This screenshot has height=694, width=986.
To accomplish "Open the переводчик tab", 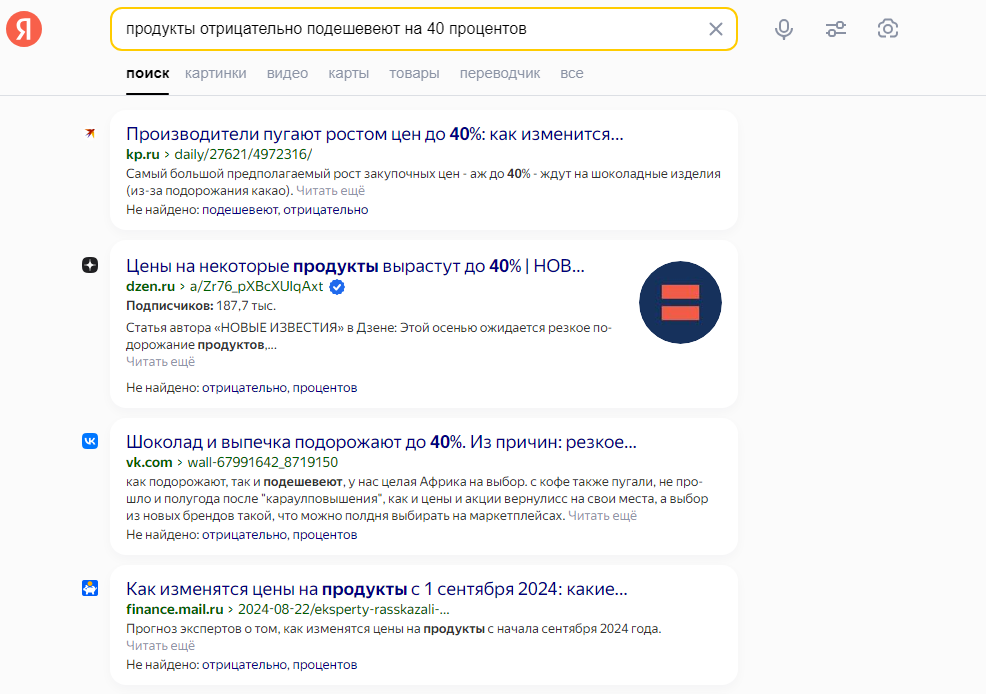I will point(500,74).
